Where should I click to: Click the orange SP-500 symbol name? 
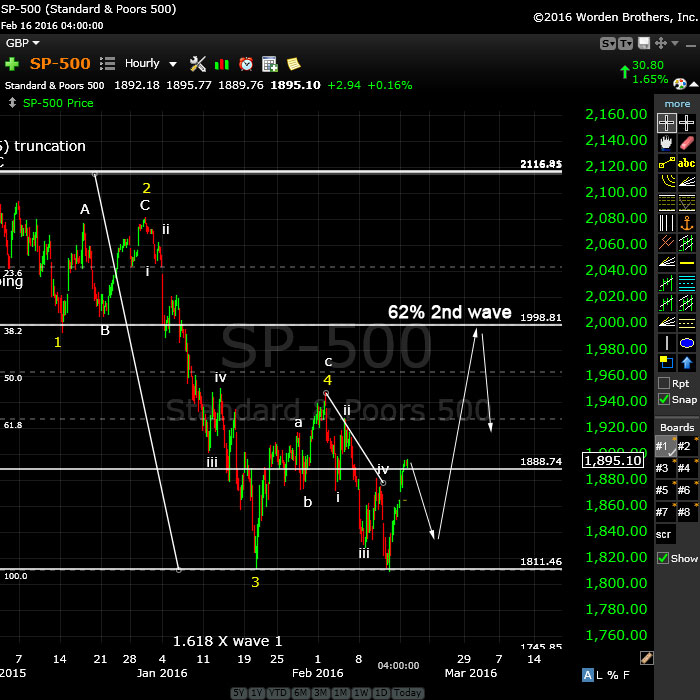[60, 63]
